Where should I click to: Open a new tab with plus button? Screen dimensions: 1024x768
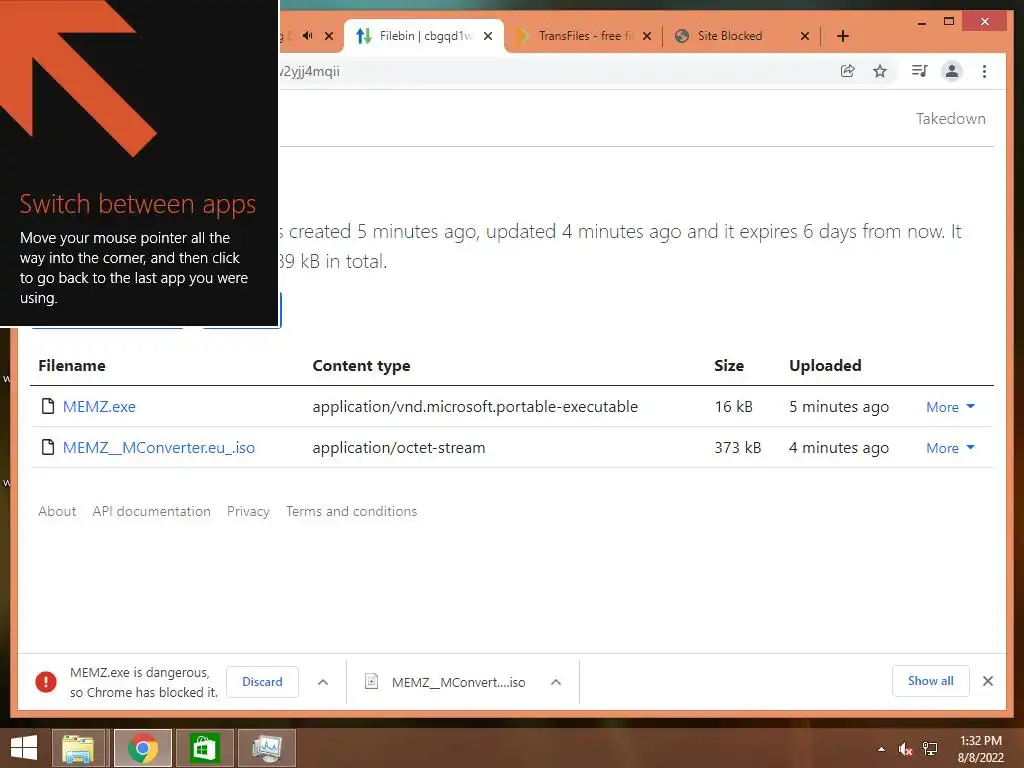click(843, 36)
